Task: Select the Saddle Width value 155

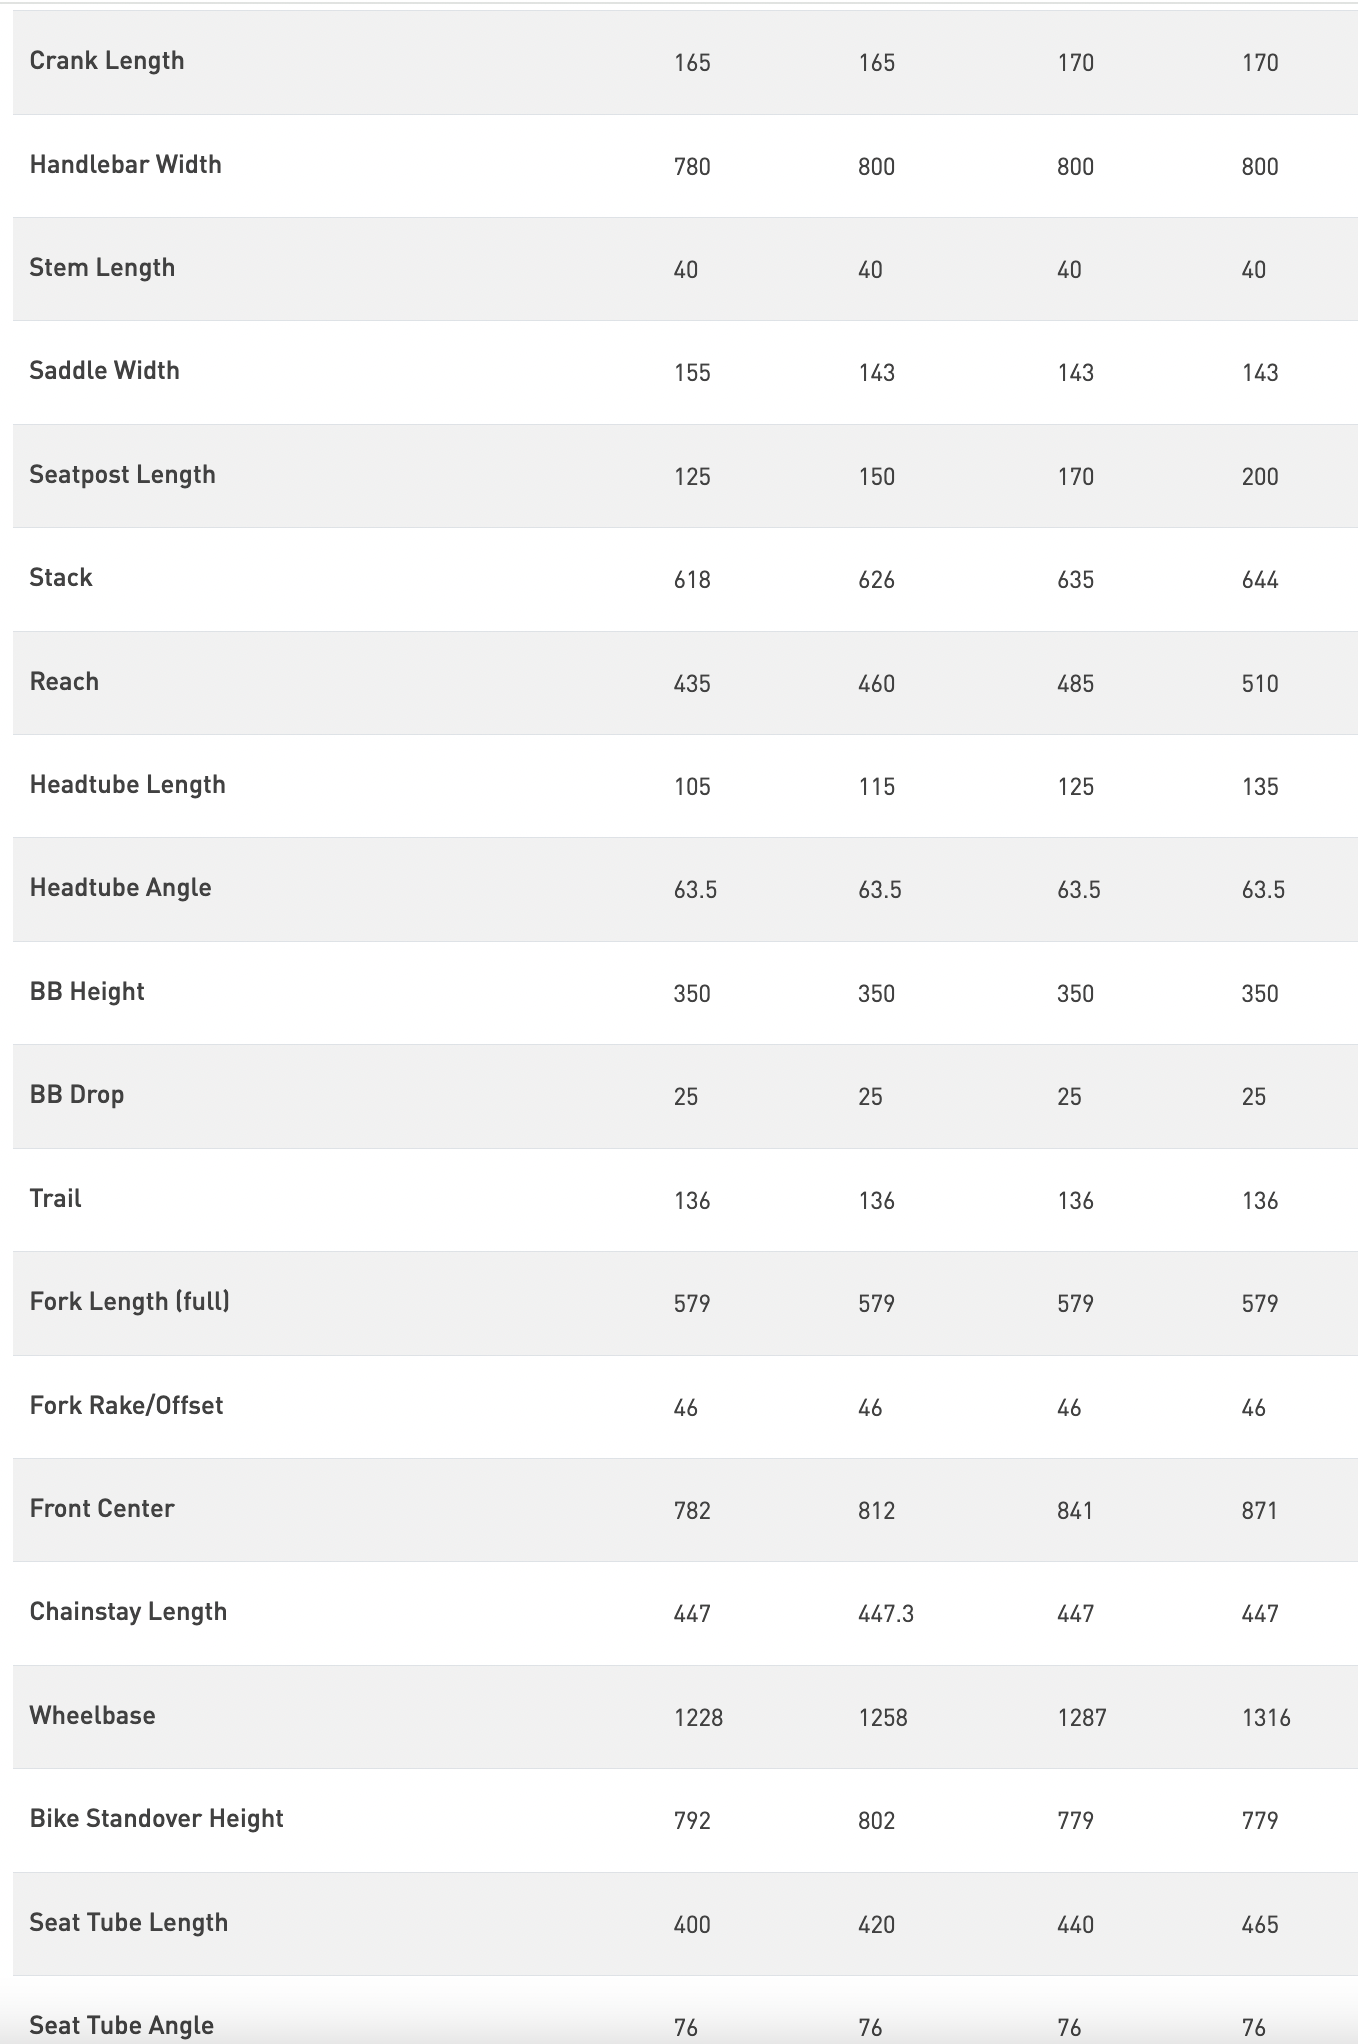Action: [692, 373]
